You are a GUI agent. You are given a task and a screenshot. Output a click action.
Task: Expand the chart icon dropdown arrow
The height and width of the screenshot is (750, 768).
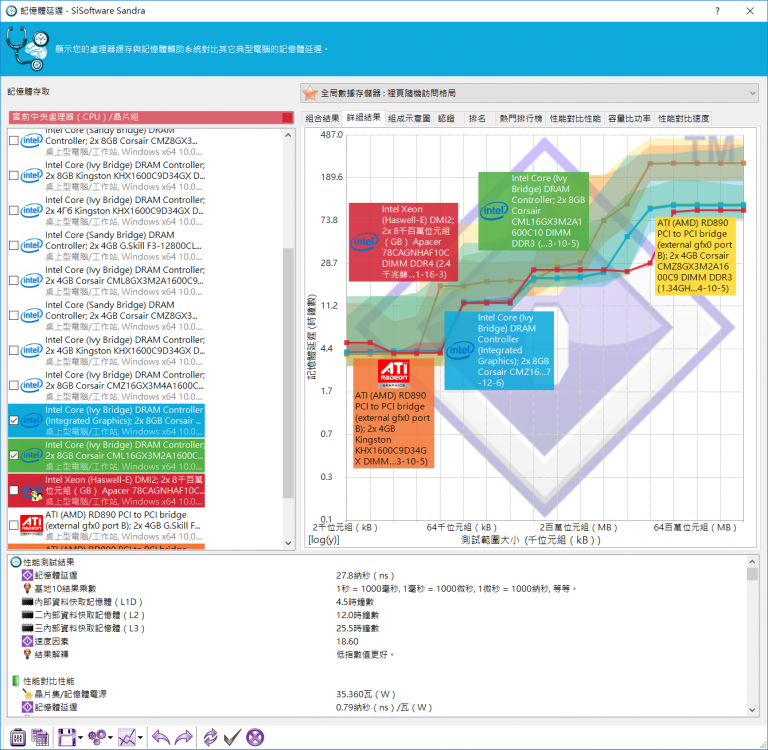tap(141, 737)
